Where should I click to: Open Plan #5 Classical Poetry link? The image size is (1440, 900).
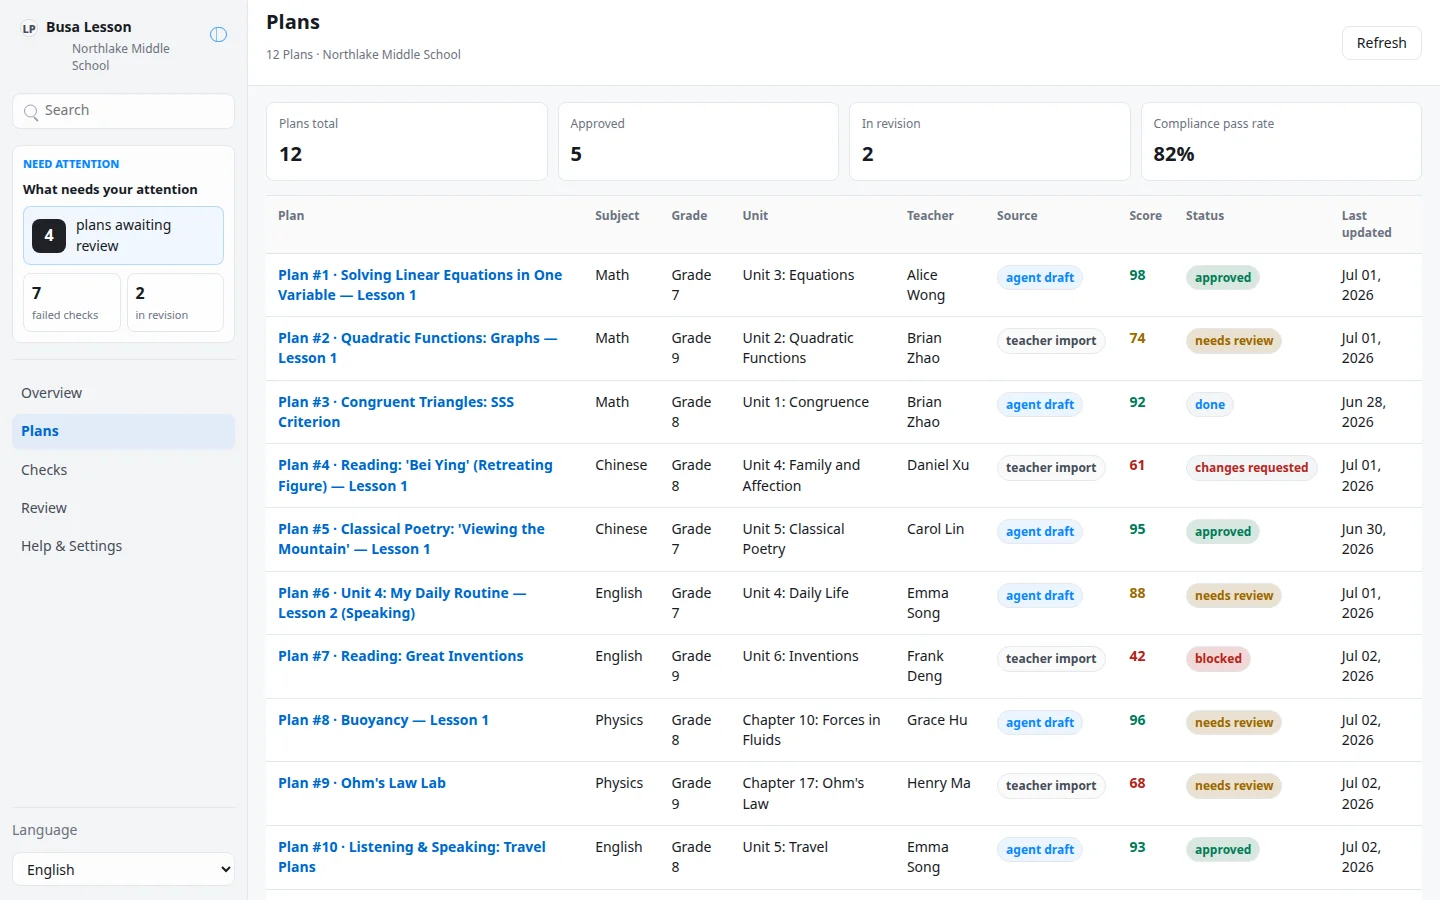point(411,539)
